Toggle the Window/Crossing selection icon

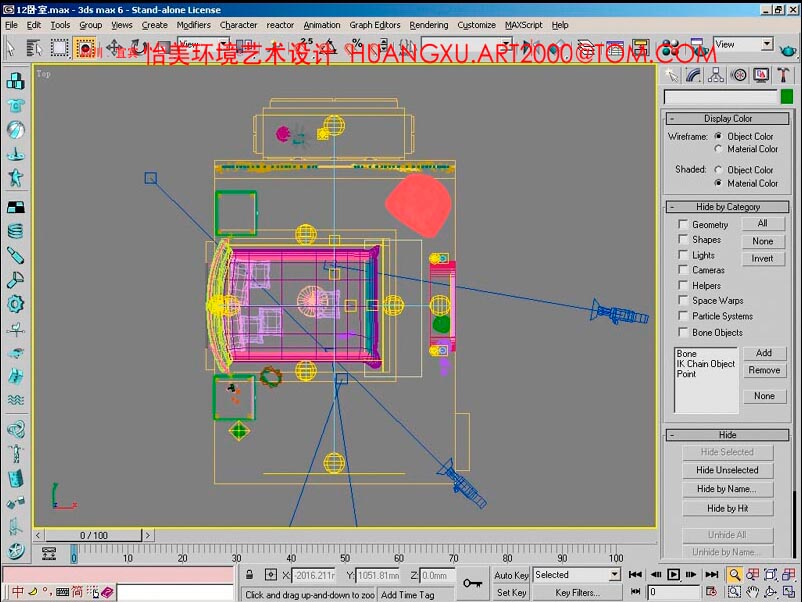(x=84, y=49)
